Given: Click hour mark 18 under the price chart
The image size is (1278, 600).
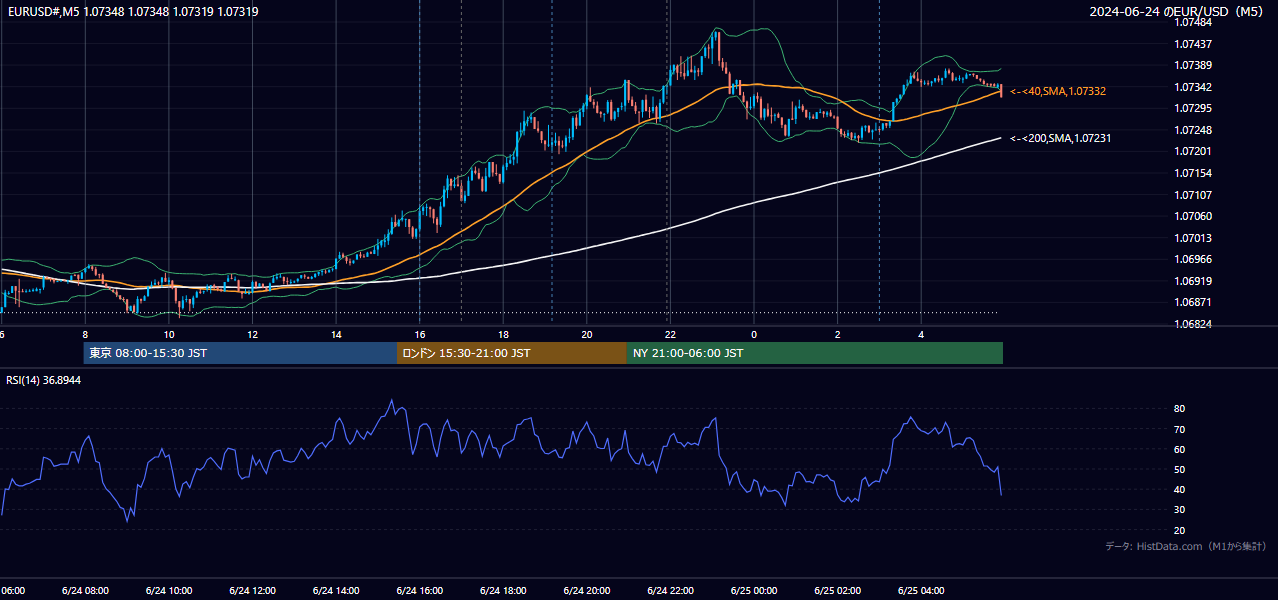Looking at the screenshot, I should coord(503,334).
